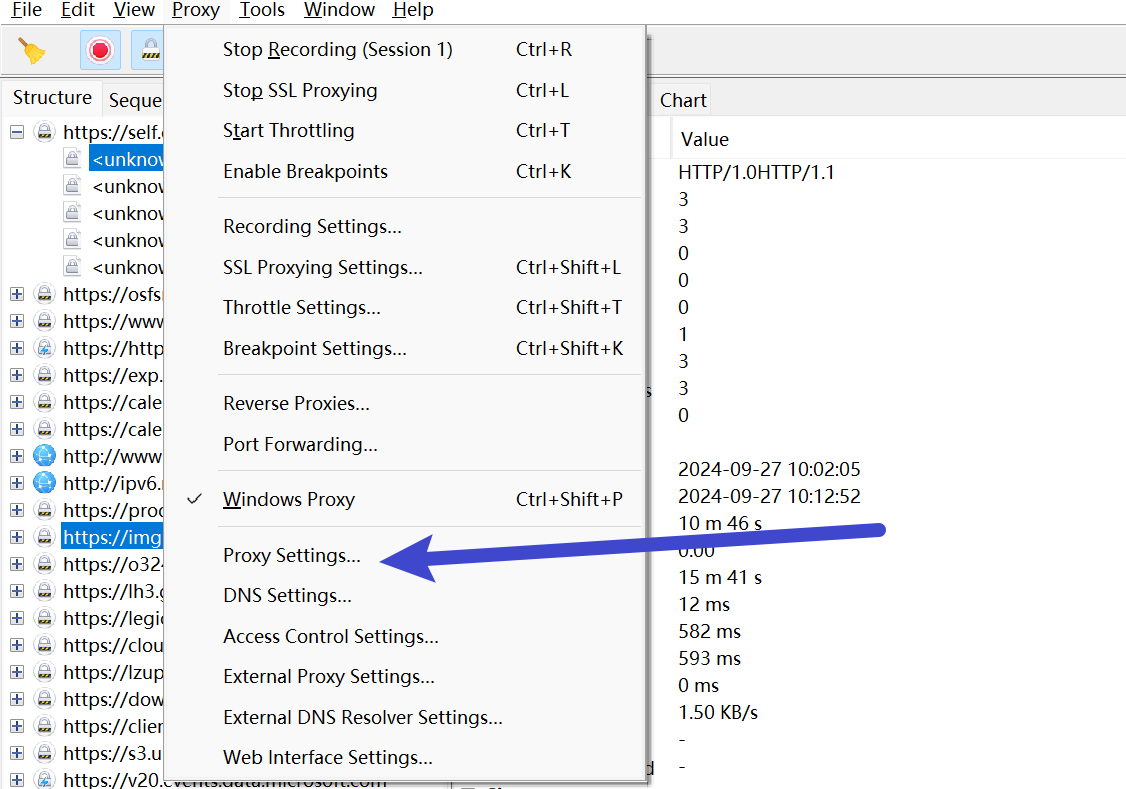This screenshot has width=1126, height=789.
Task: Expand the https://img host node
Action: pyautogui.click(x=17, y=537)
